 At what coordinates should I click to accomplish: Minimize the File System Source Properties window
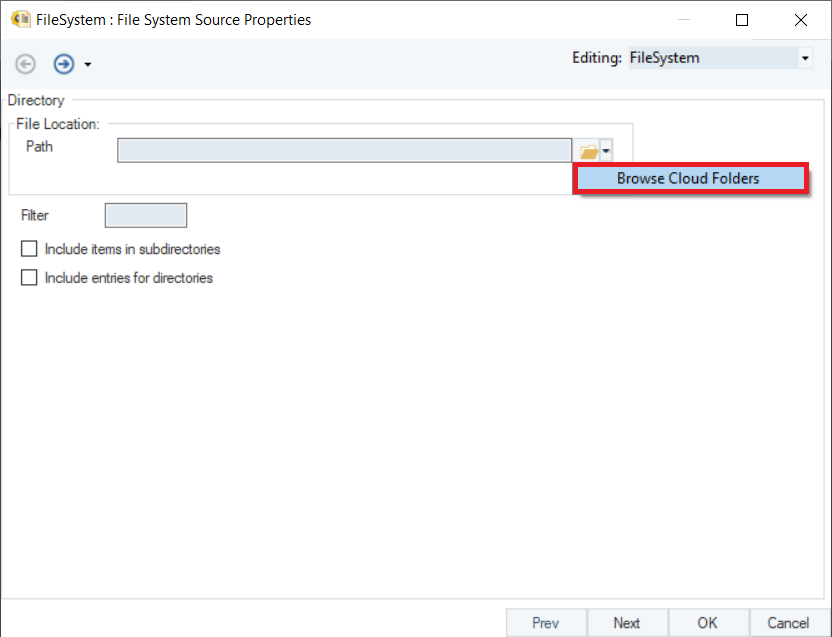pos(684,20)
